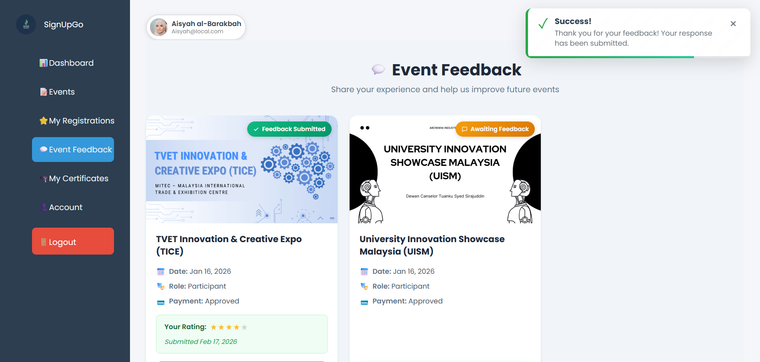Select Event Feedback sidebar item
The width and height of the screenshot is (760, 362).
[73, 149]
